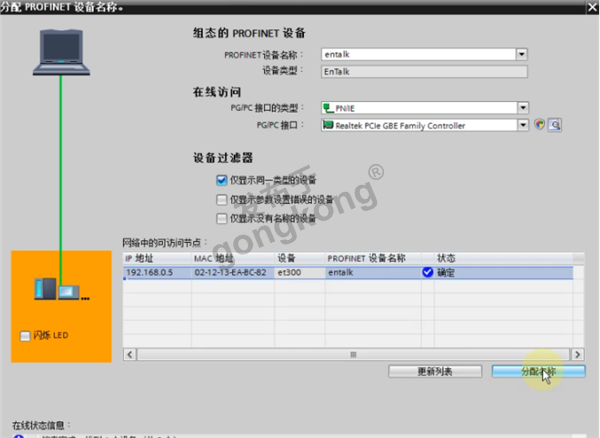This screenshot has height=438, width=600.
Task: Select the 'entalk' cell in node table
Action: click(373, 272)
